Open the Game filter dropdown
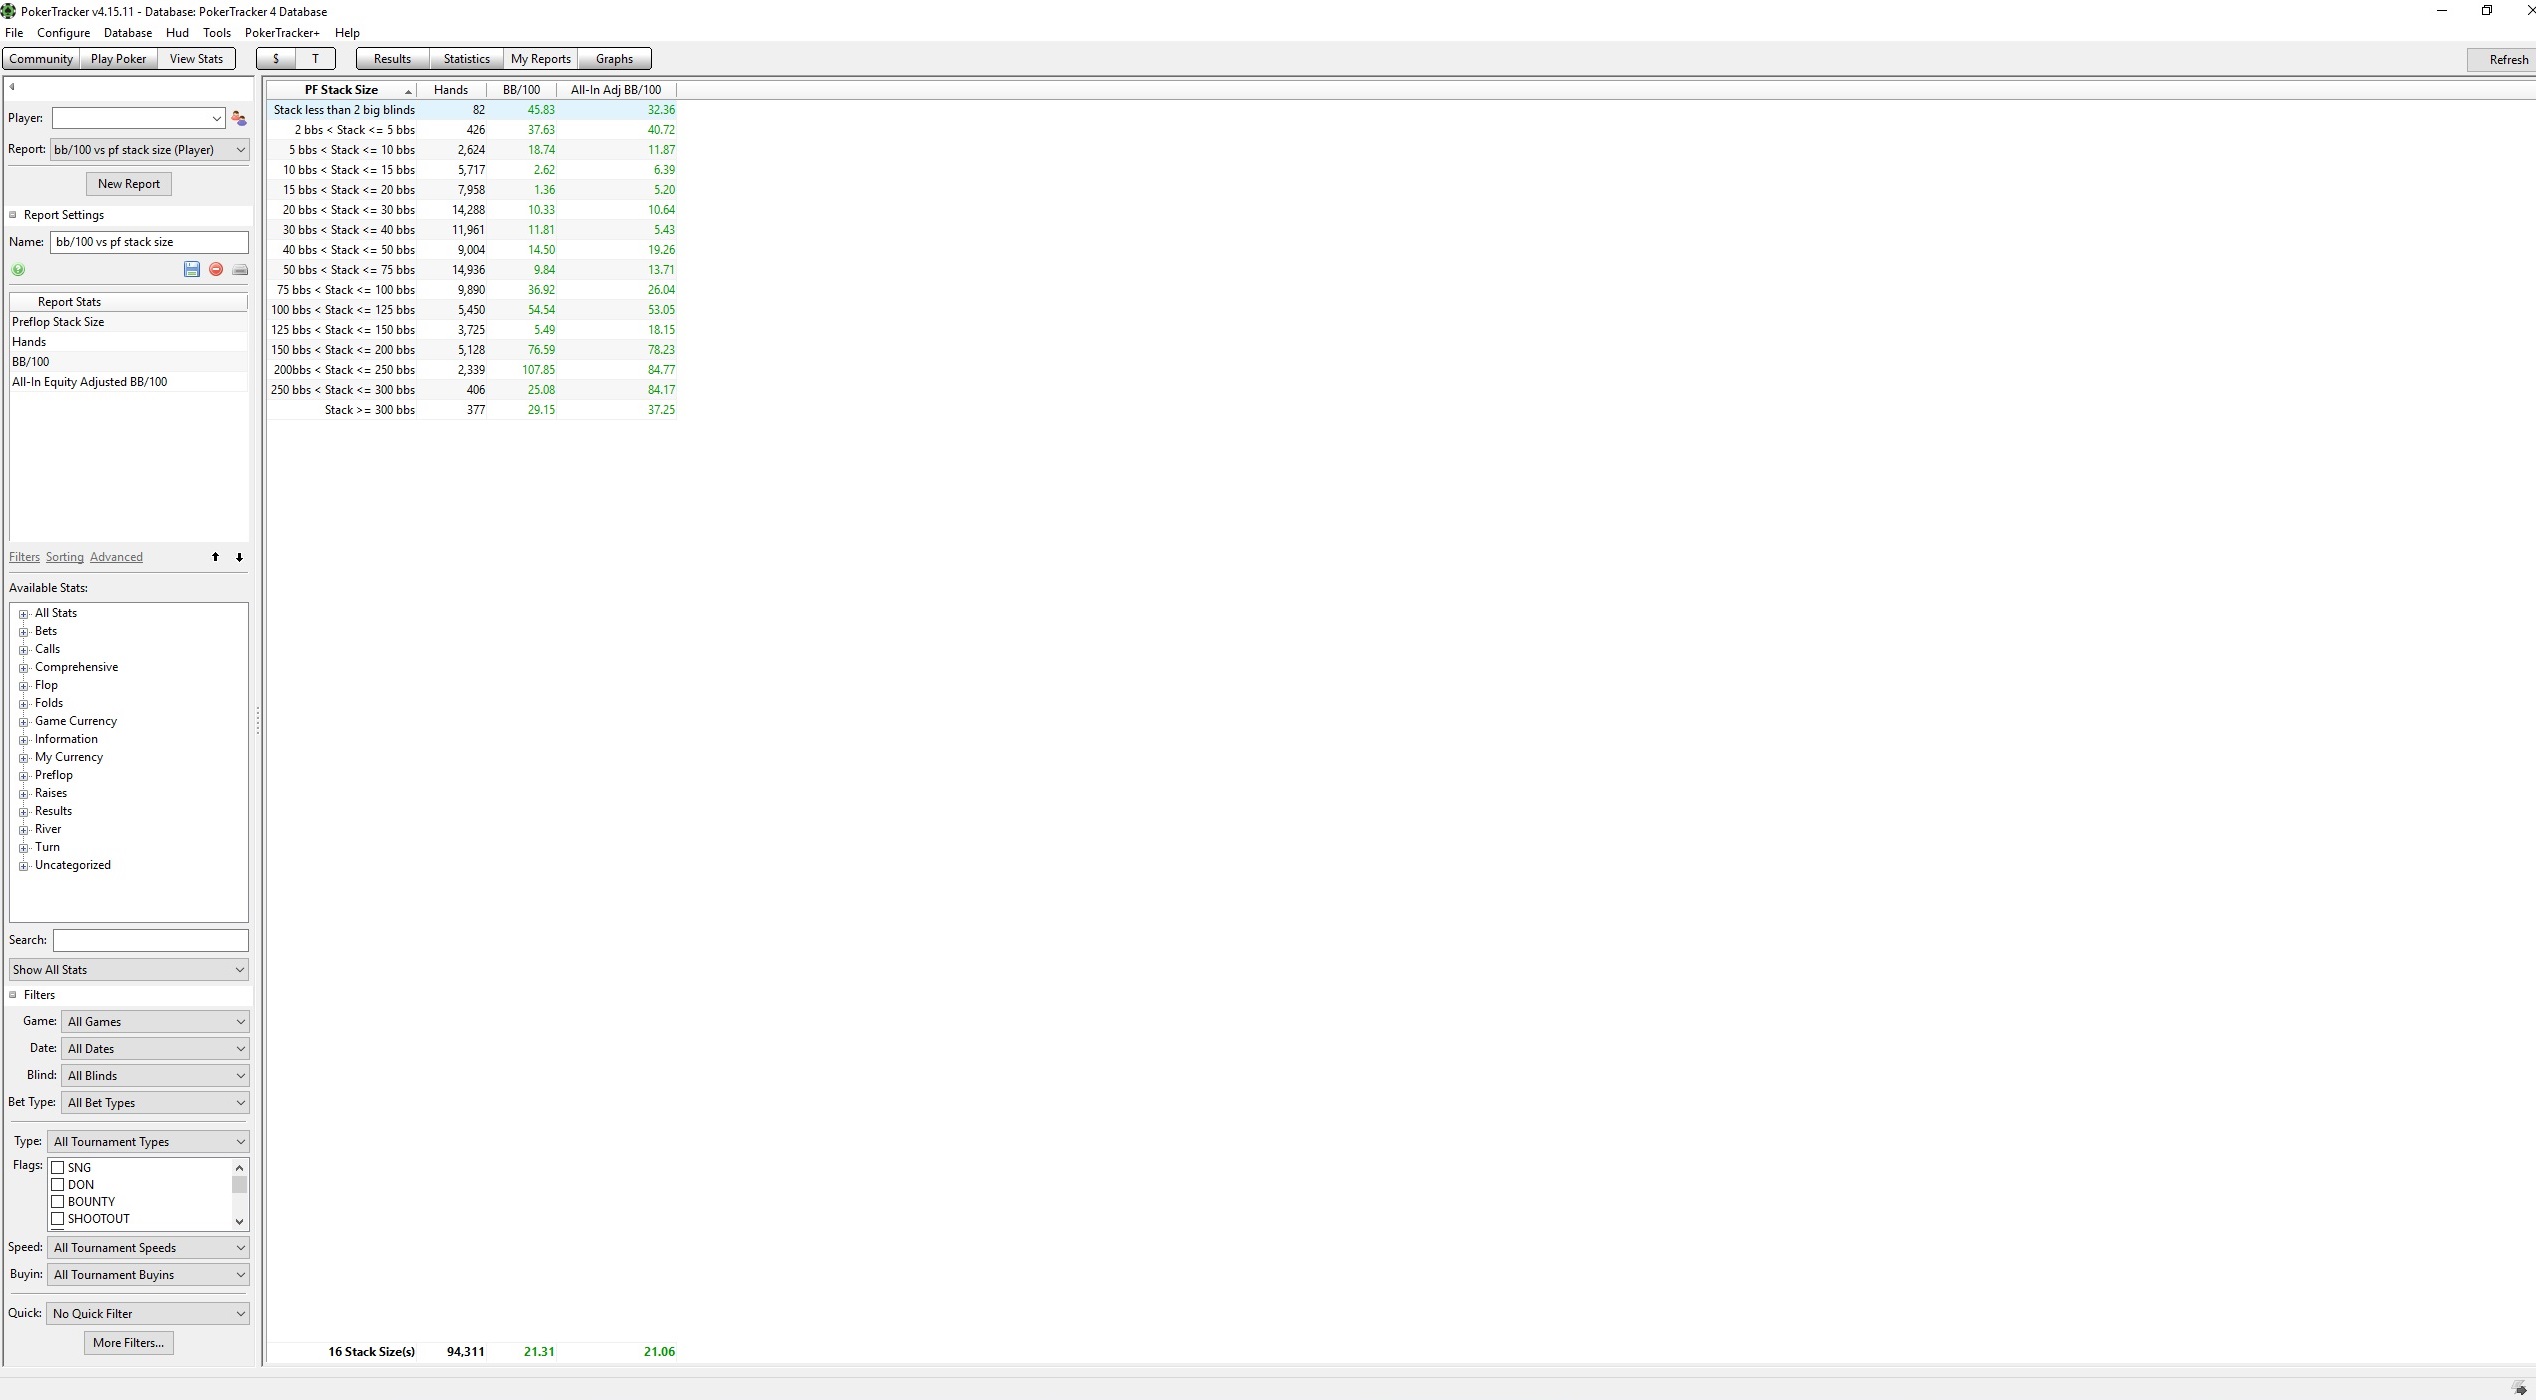2536x1400 pixels. tap(155, 1022)
